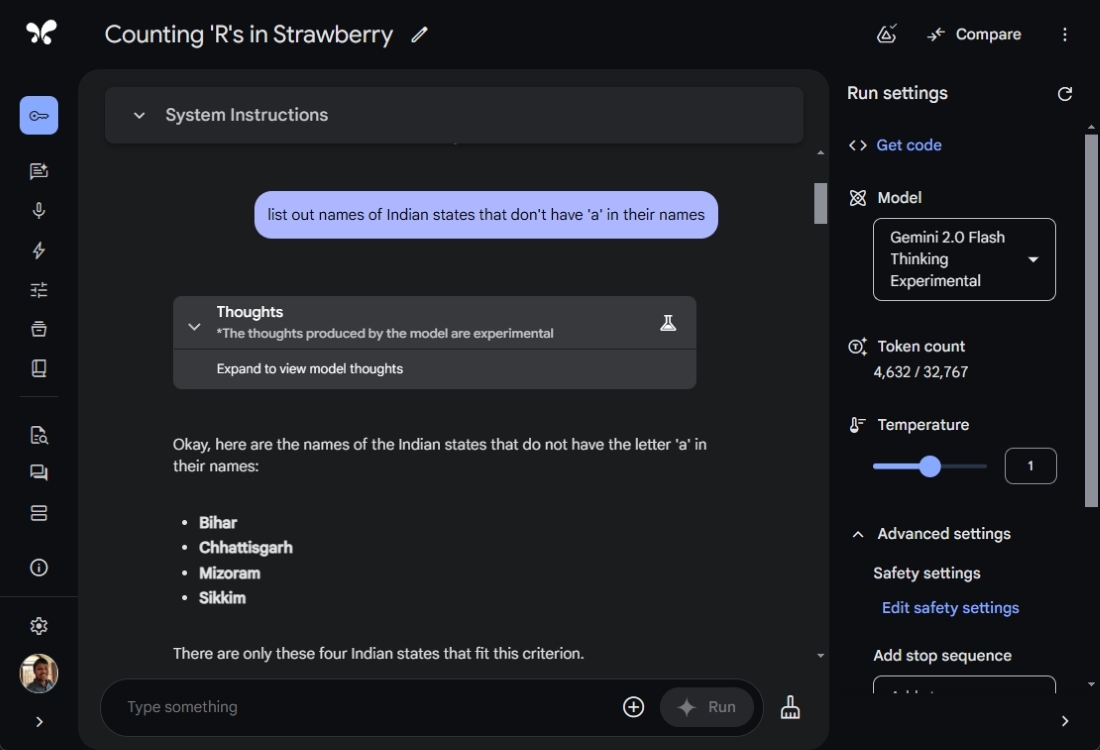Click the plus icon to insert media

coord(633,707)
